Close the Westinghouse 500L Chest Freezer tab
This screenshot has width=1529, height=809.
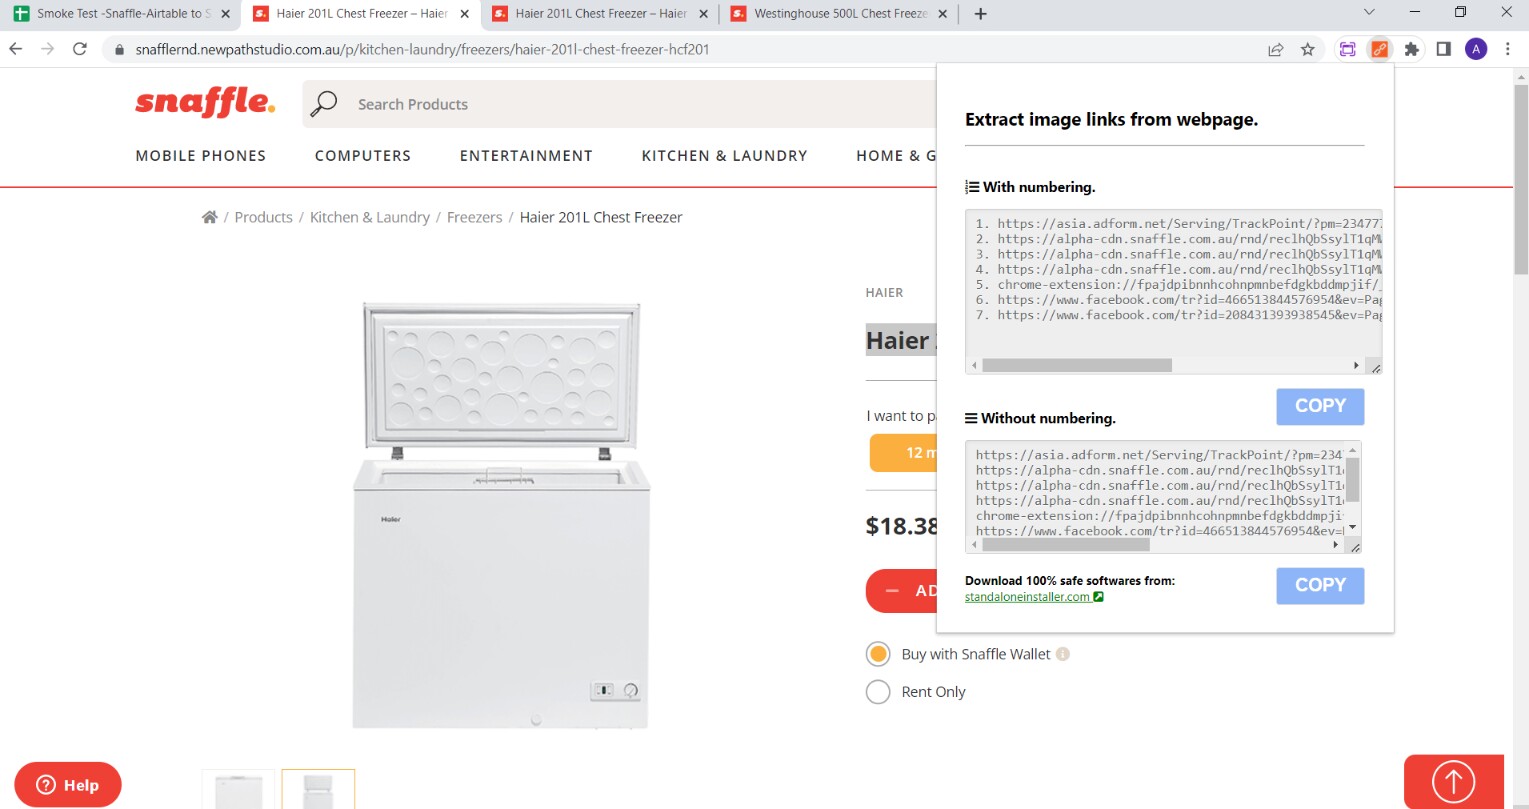[942, 14]
